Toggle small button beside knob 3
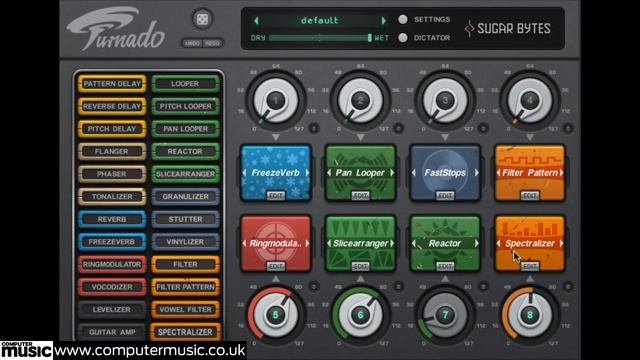640x360 pixels. click(x=483, y=128)
